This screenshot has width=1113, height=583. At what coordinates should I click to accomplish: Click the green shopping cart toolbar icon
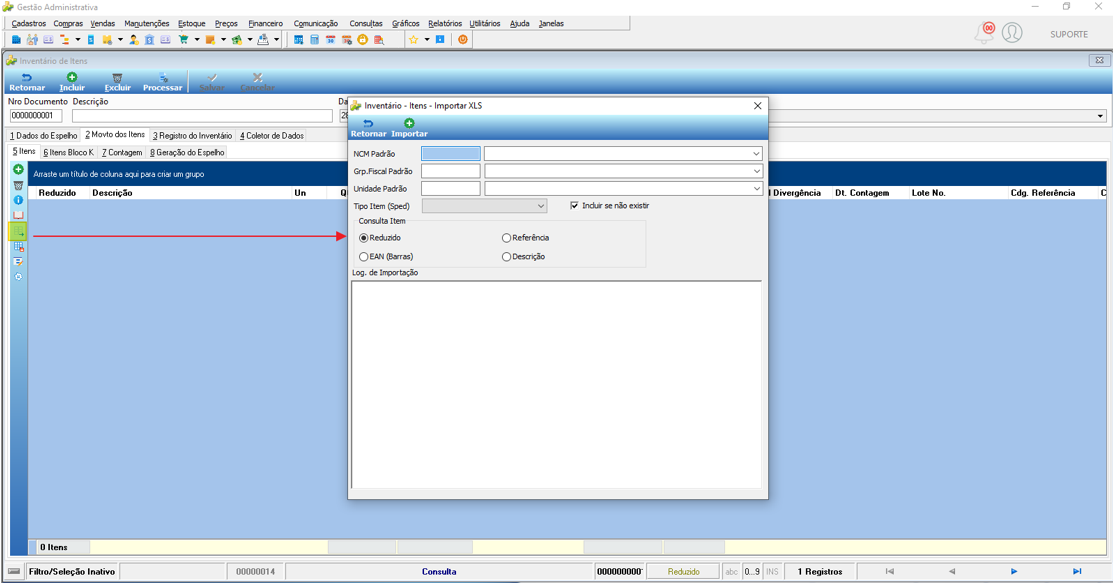pyautogui.click(x=183, y=40)
